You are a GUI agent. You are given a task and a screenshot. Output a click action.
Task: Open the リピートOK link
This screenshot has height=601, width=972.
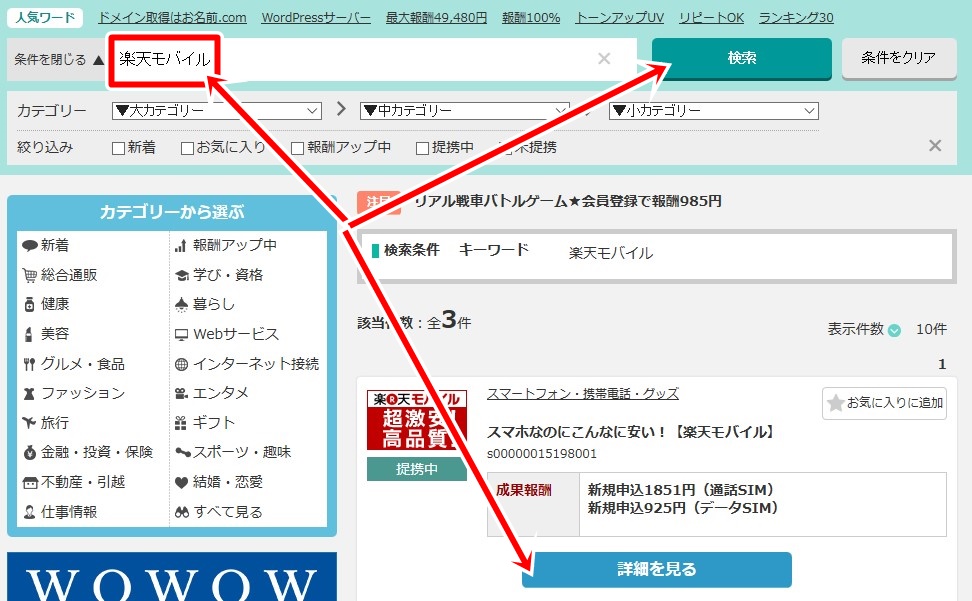[x=711, y=18]
